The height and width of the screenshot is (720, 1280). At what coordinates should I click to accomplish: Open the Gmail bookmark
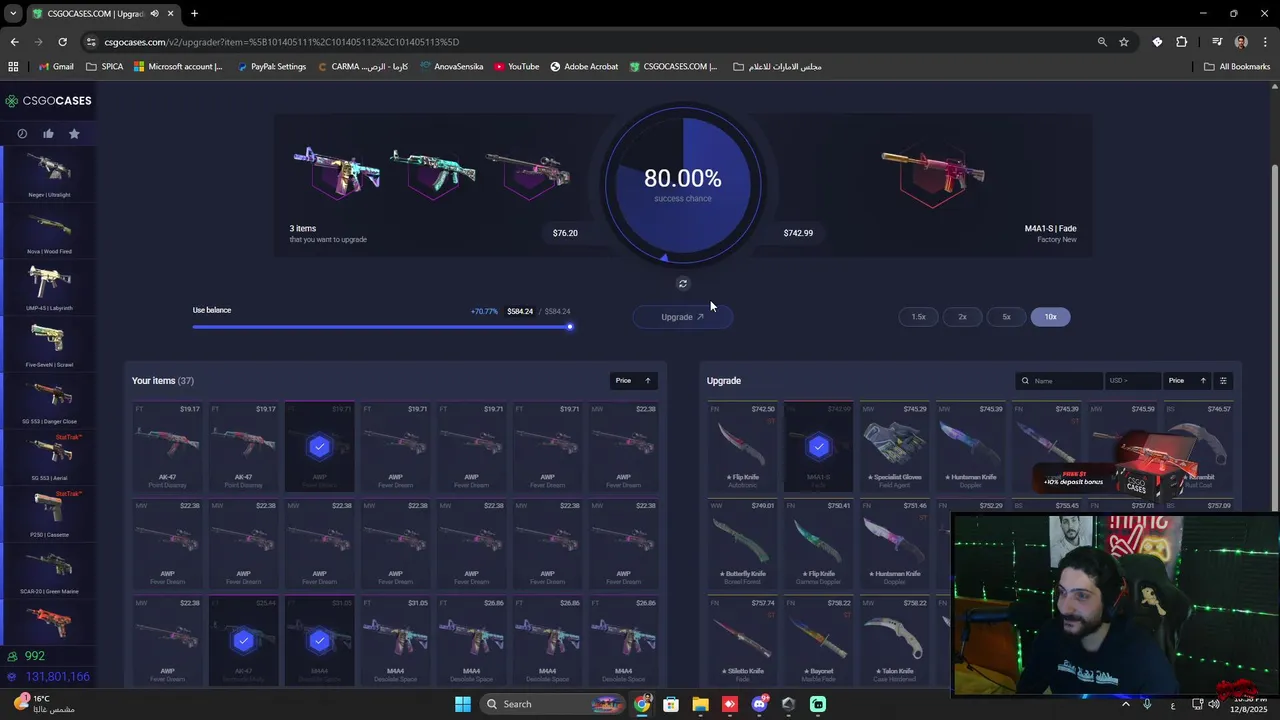point(56,67)
